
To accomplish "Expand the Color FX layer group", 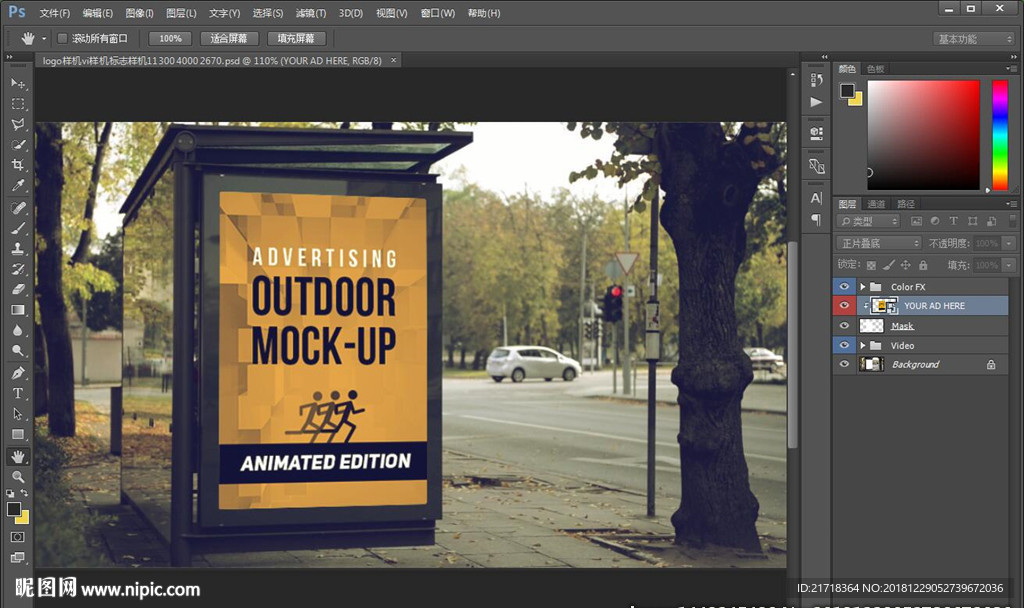I will point(862,287).
